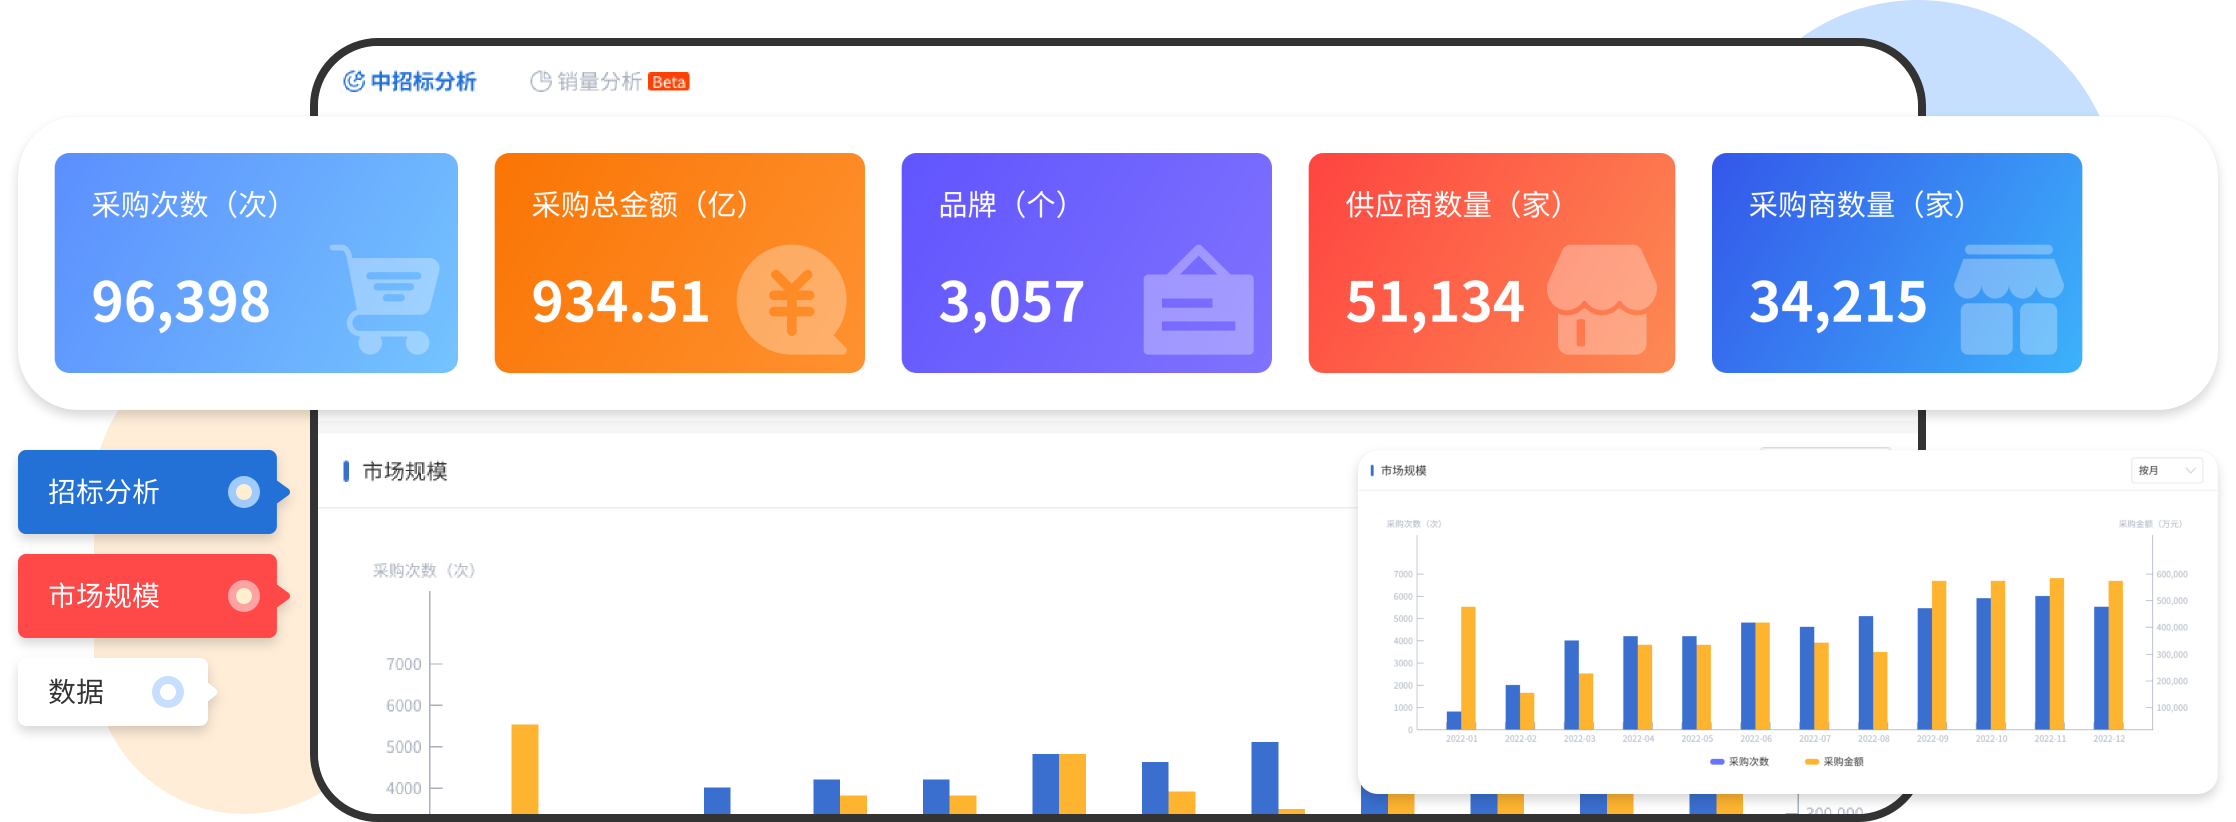Toggle 采购次数 legend in chart popup
This screenshot has width=2236, height=822.
click(x=1740, y=762)
